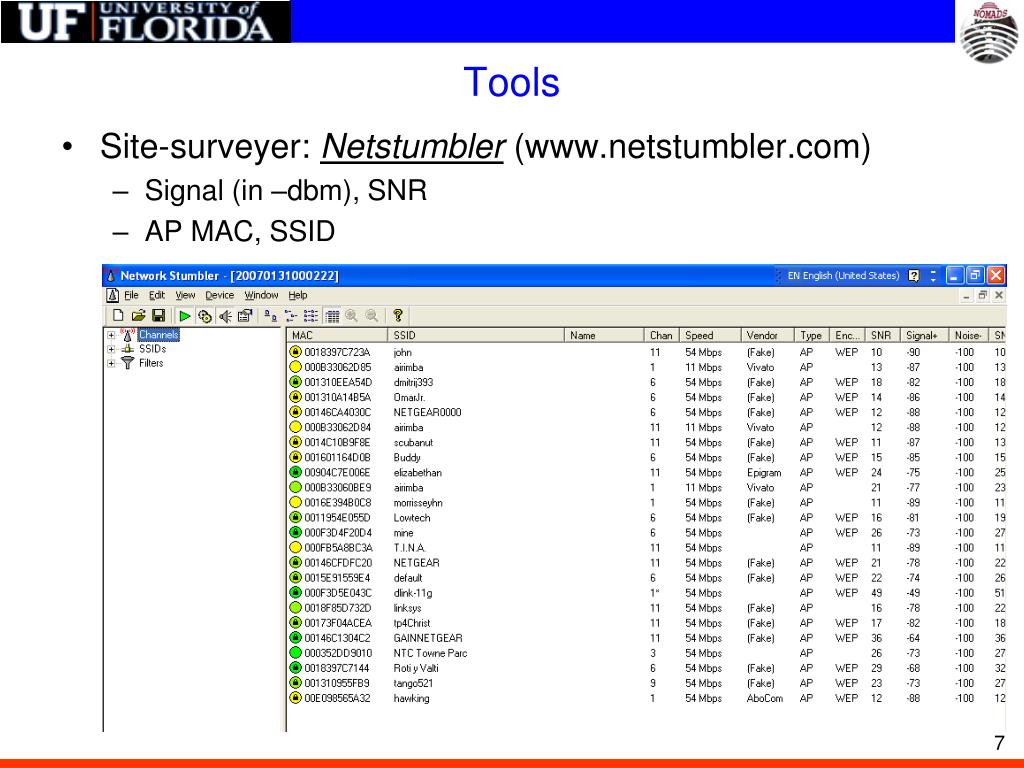This screenshot has width=1024, height=768.
Task: Select the row with SSID "elizabethan"
Action: tap(647, 472)
